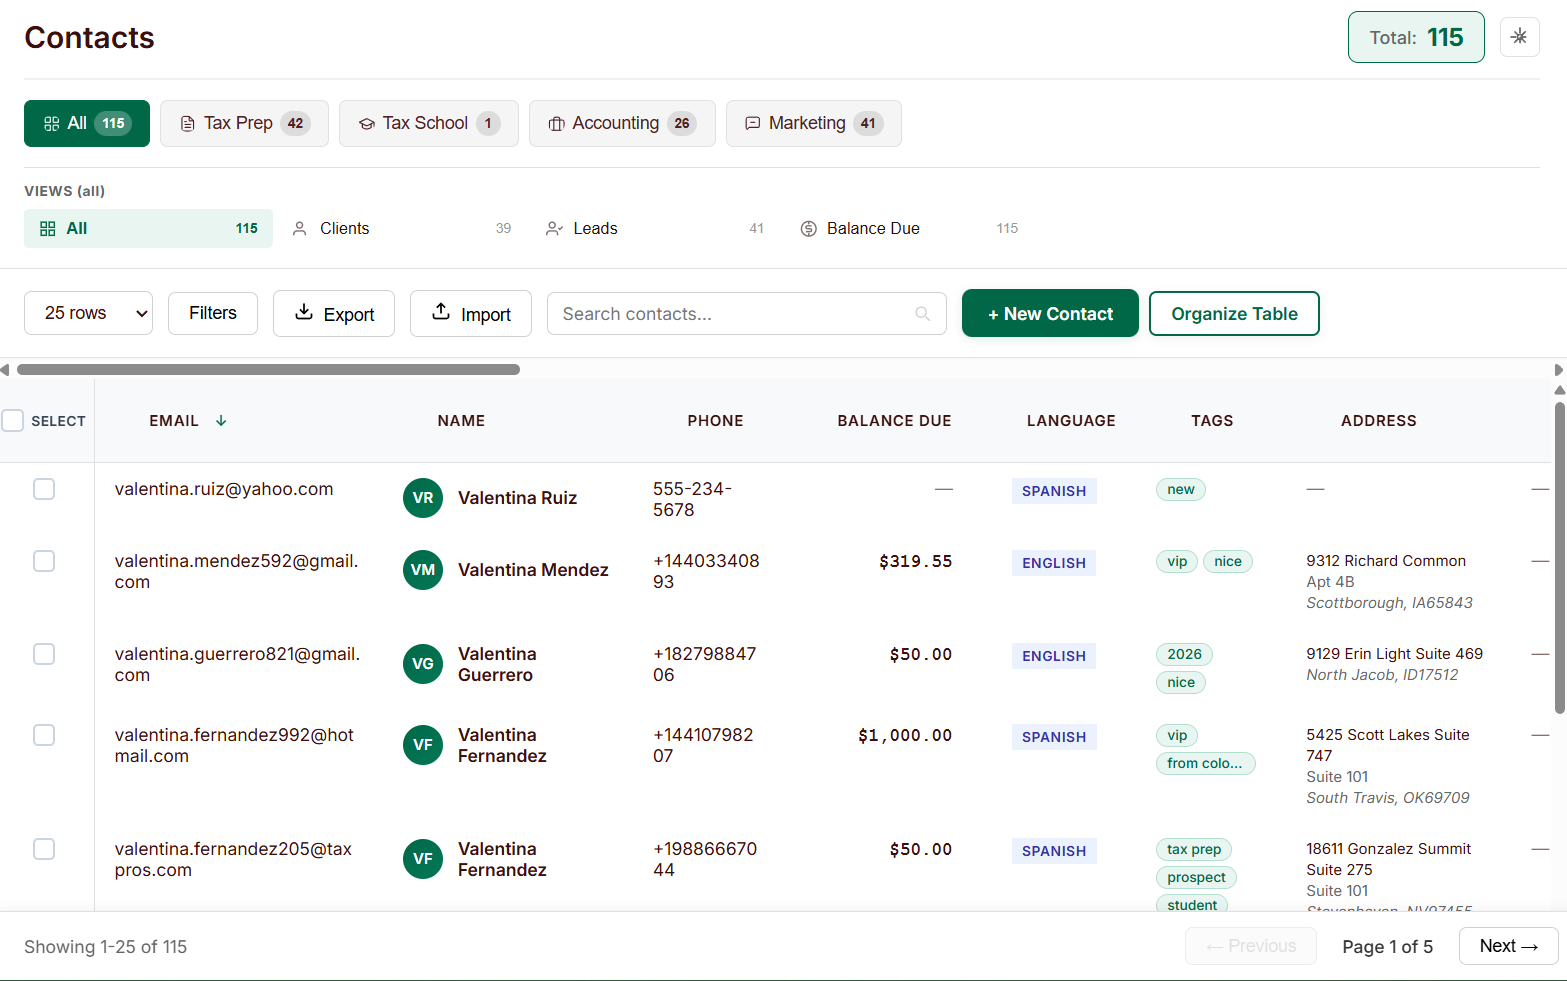Click the Import upload icon
Image resolution: width=1567 pixels, height=981 pixels.
click(x=440, y=313)
